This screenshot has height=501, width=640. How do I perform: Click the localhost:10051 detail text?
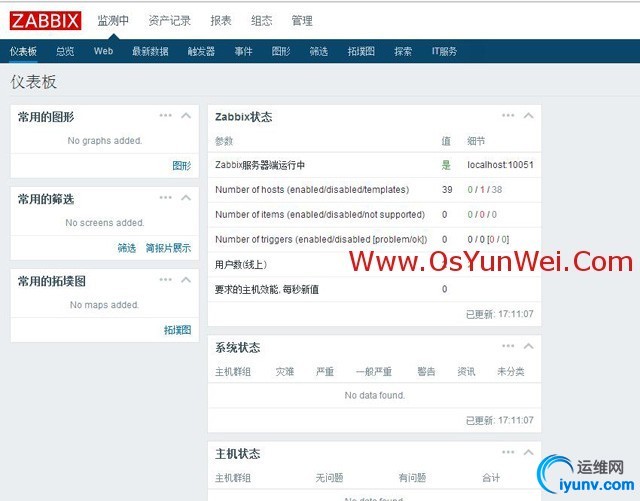click(500, 165)
